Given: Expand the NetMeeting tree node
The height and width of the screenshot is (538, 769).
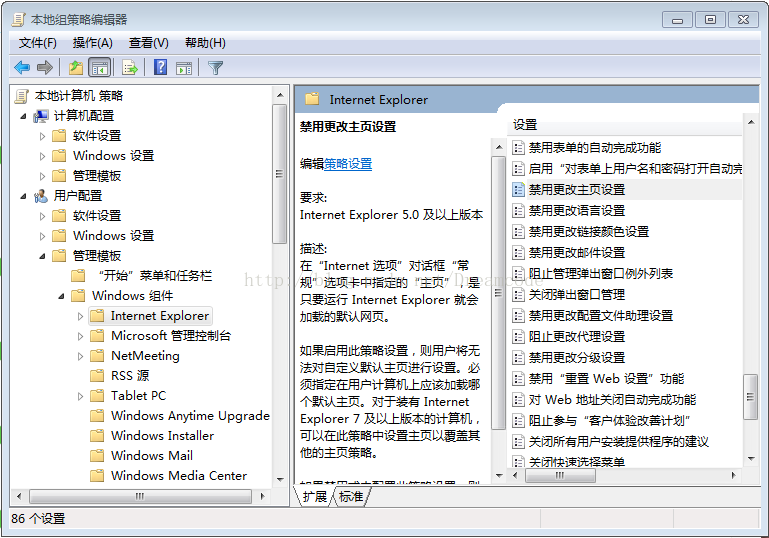Looking at the screenshot, I should click(80, 356).
